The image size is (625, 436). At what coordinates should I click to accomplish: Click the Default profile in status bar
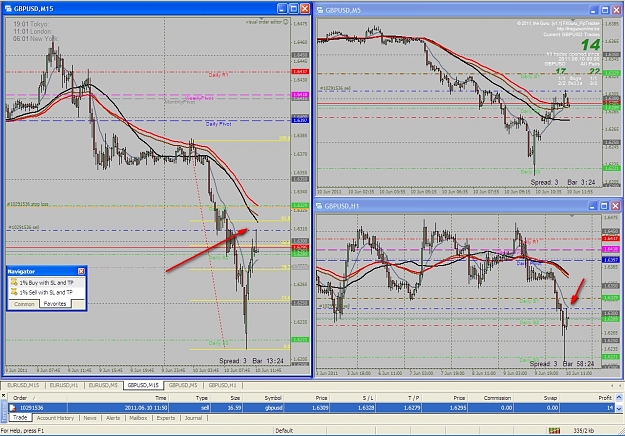coord(284,430)
